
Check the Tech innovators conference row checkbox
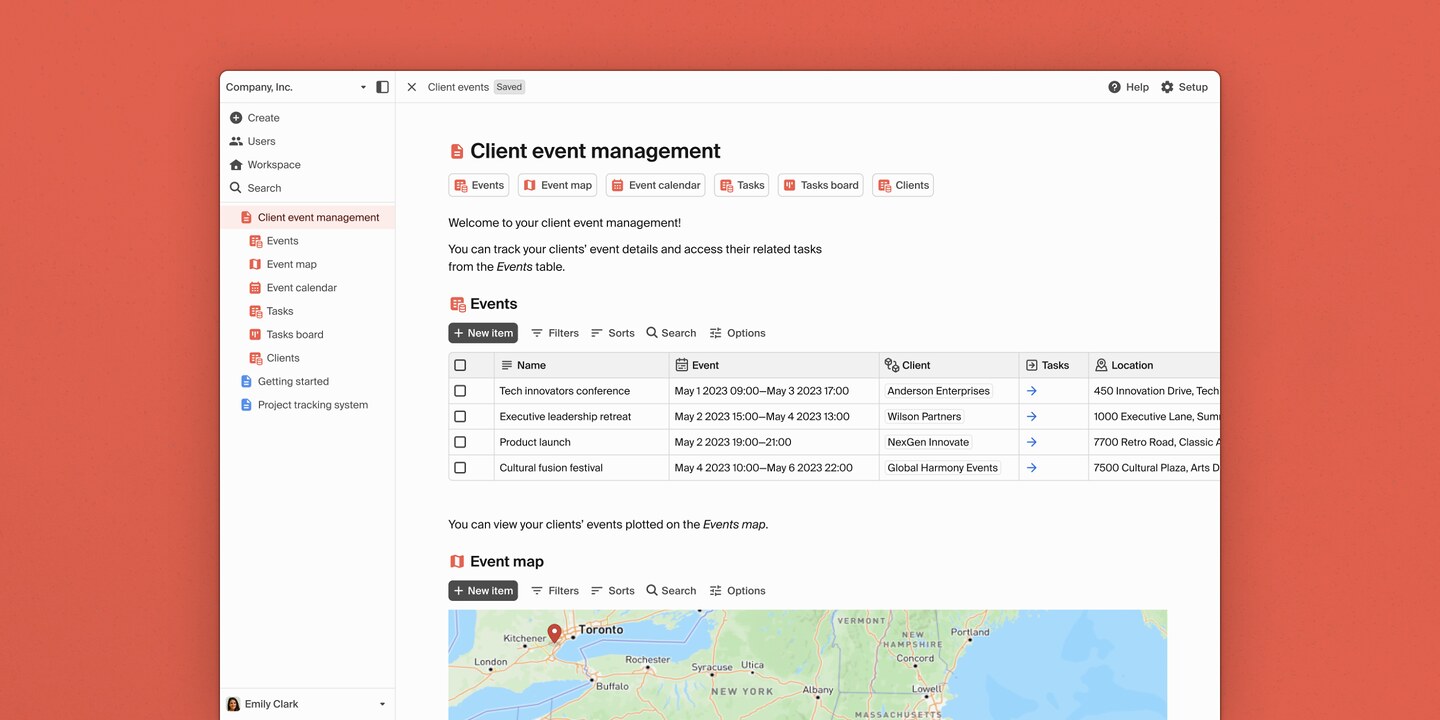(x=460, y=390)
